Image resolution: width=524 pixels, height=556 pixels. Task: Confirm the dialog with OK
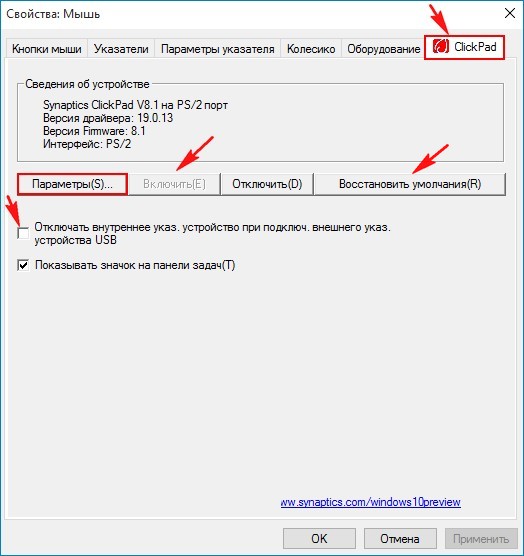[x=319, y=539]
